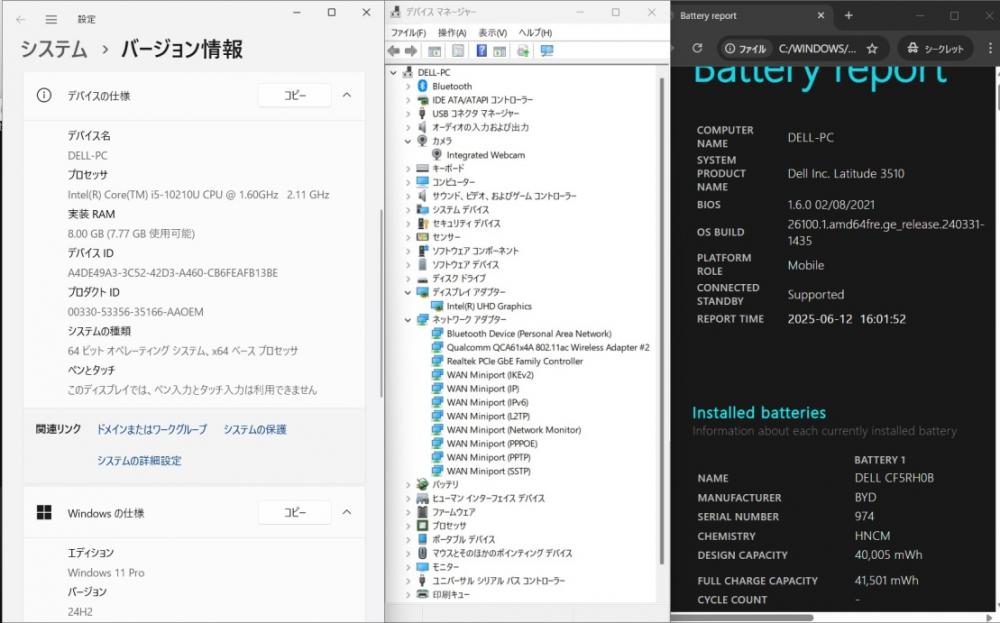Click the 41,501 mWh full charge value

pyautogui.click(x=886, y=580)
